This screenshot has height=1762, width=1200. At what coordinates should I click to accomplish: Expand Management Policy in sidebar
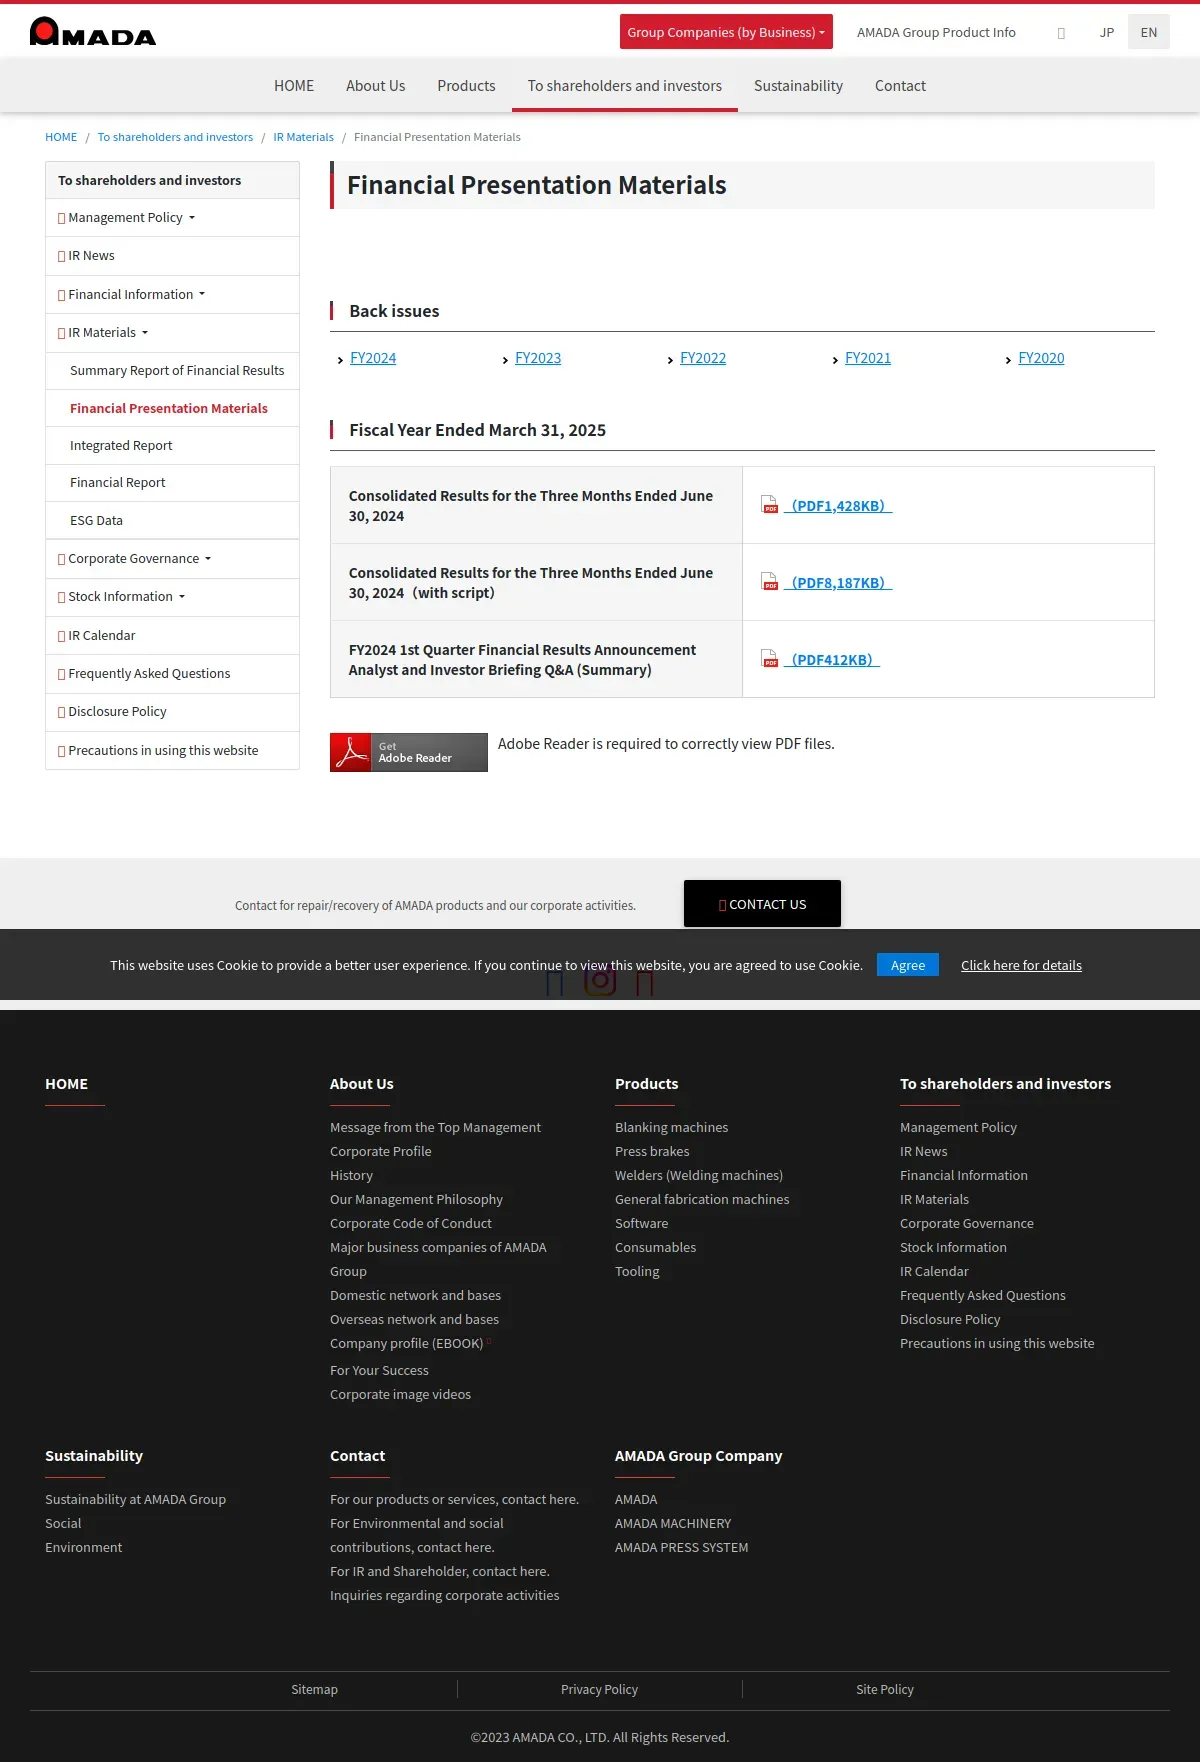pyautogui.click(x=172, y=218)
